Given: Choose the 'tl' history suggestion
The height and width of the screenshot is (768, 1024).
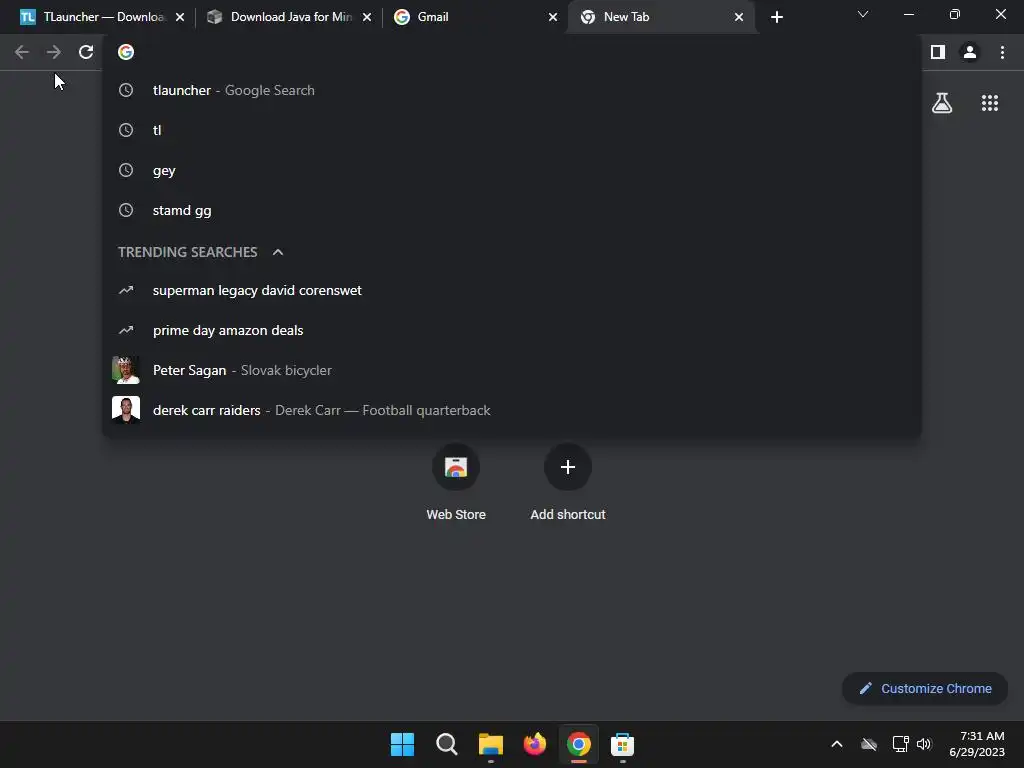Looking at the screenshot, I should tap(511, 130).
